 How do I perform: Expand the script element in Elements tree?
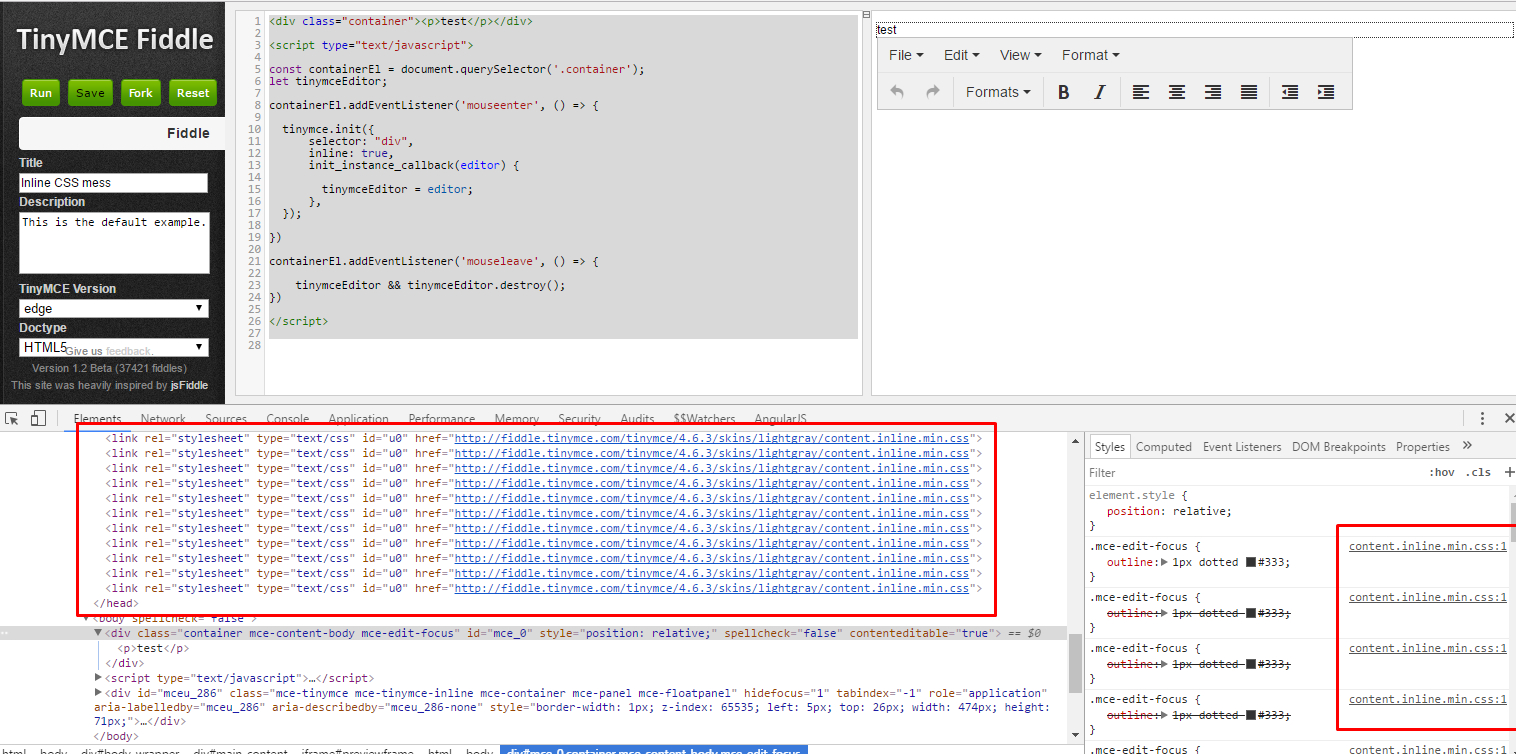(x=98, y=678)
